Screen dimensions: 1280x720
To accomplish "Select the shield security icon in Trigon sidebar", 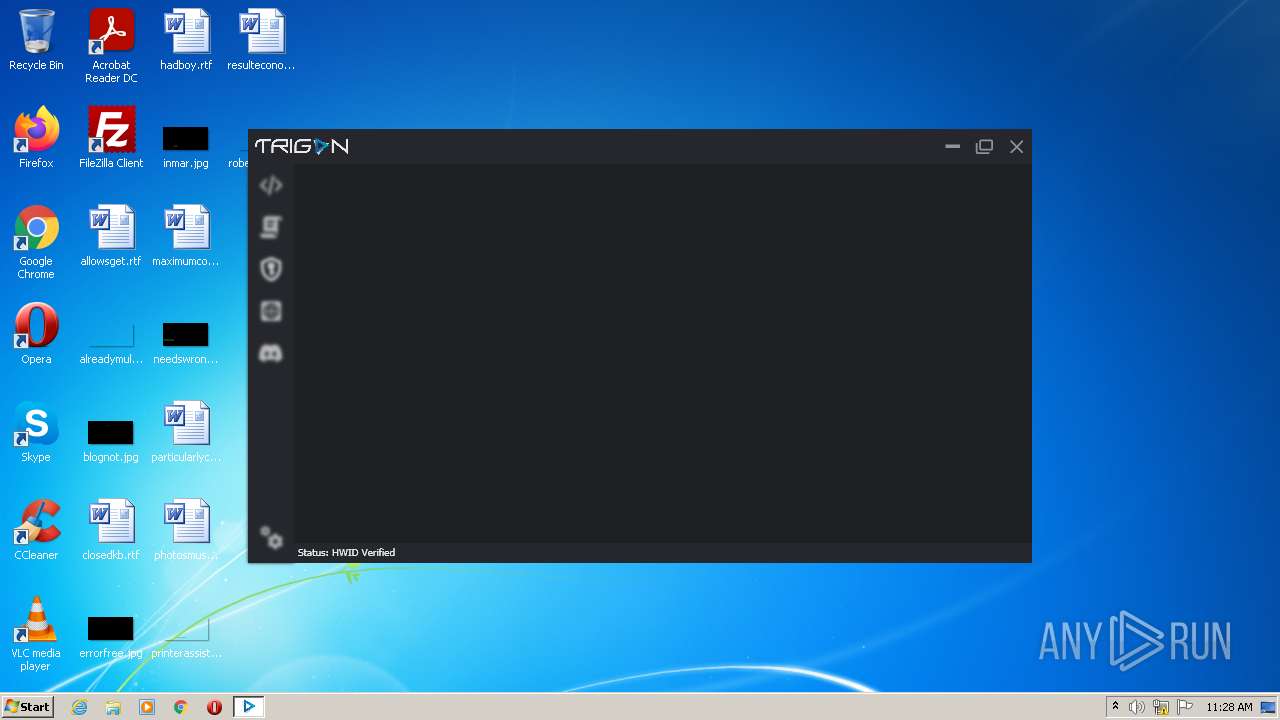I will 271,269.
